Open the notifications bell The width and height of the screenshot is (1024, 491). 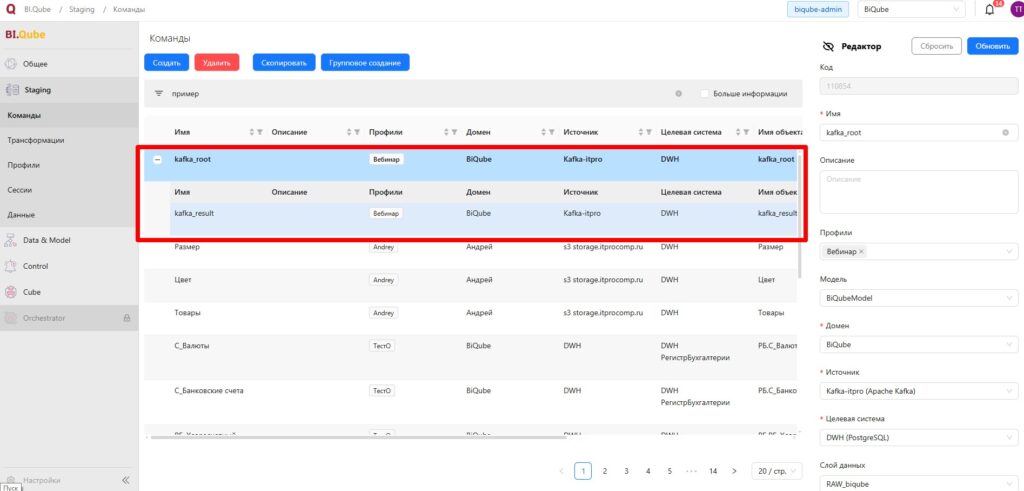[989, 10]
